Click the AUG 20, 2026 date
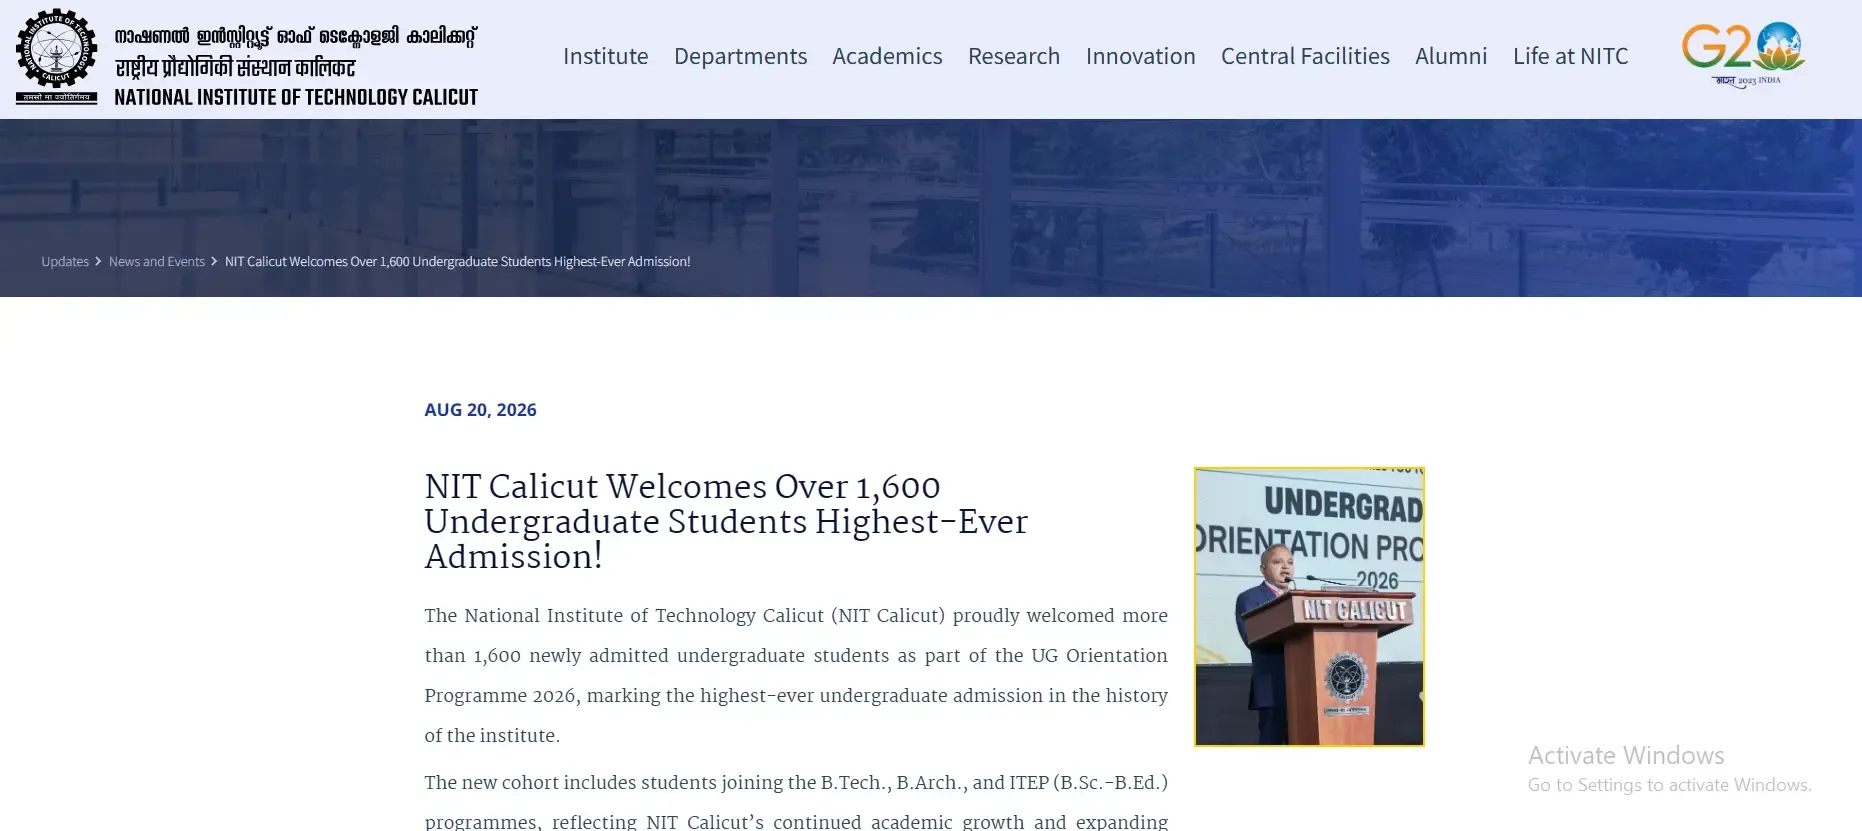Screen dimensions: 1862x831 (x=480, y=410)
